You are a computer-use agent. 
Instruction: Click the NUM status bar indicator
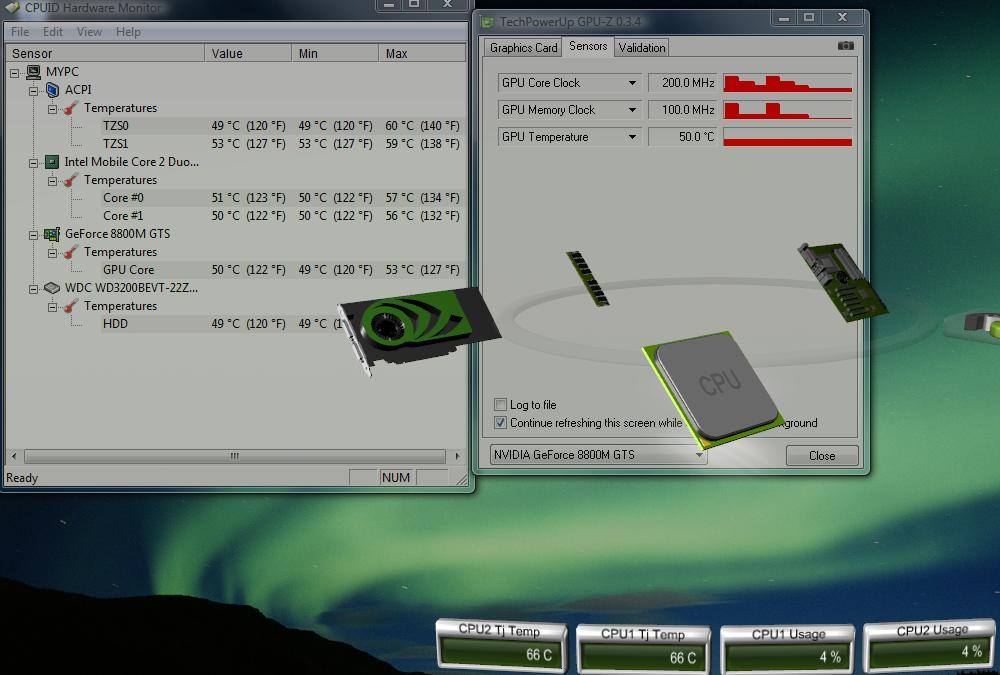pyautogui.click(x=395, y=477)
